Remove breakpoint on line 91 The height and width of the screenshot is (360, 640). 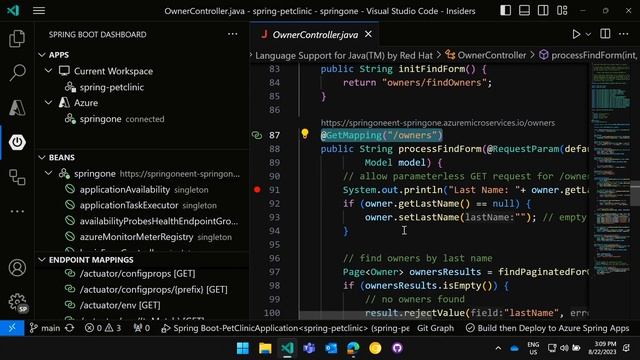257,189
